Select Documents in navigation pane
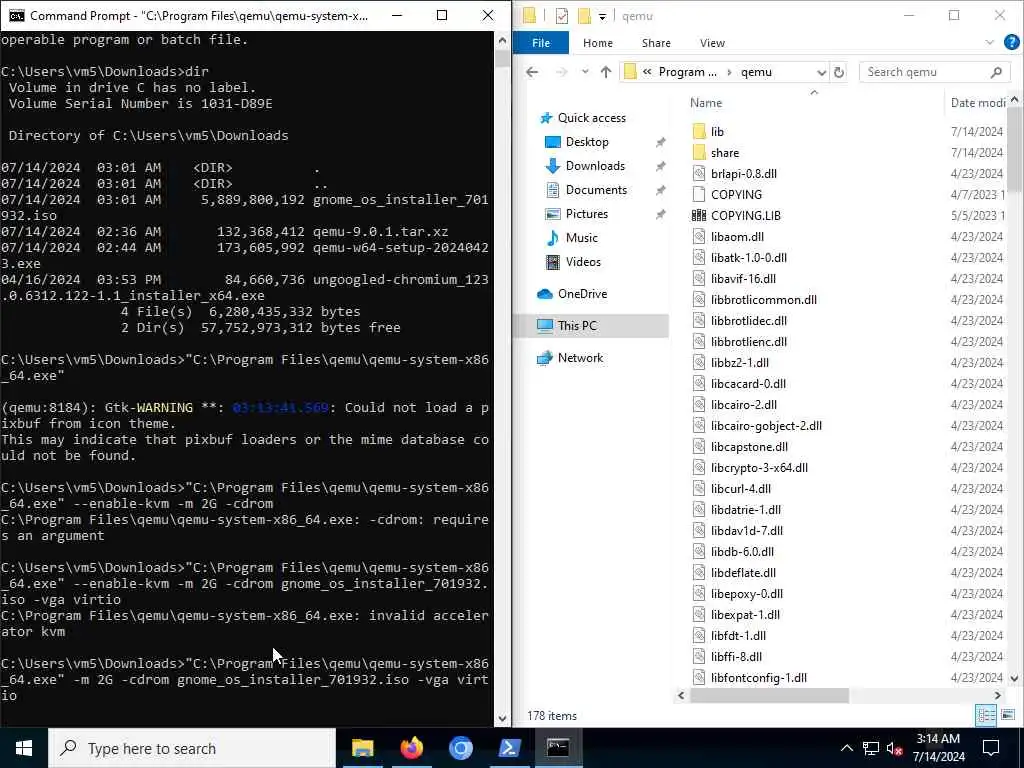 [596, 189]
